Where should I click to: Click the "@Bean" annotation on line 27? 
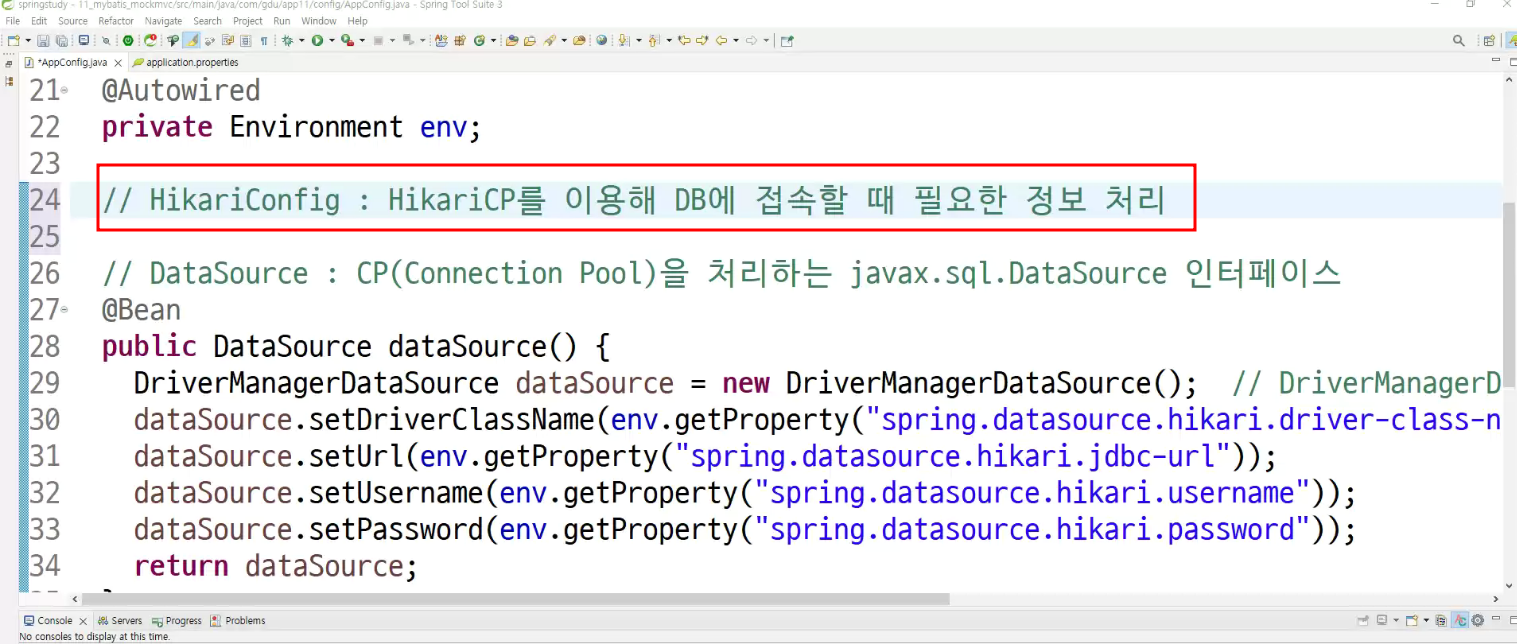click(x=141, y=310)
